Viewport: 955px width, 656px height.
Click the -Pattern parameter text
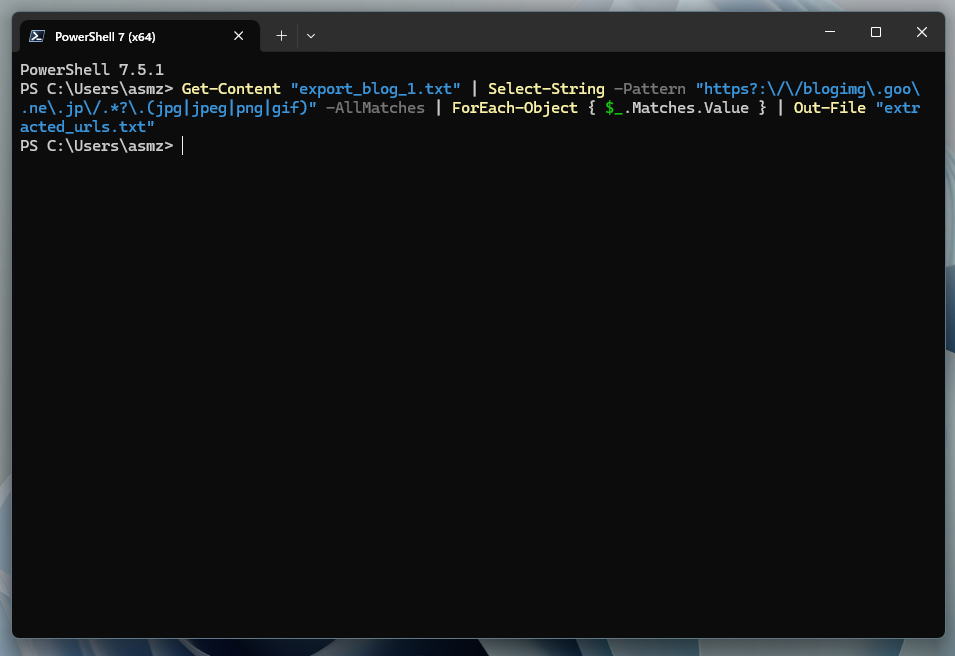(x=650, y=89)
